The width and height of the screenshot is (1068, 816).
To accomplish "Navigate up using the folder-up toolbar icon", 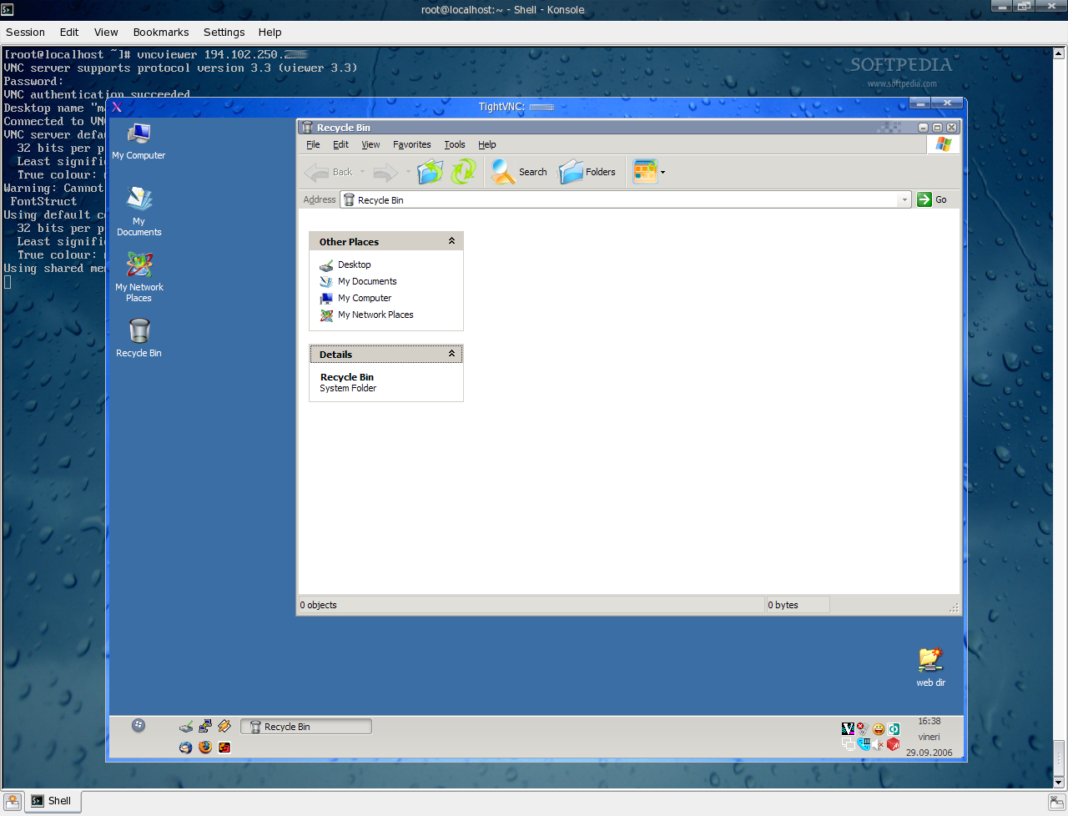I will (x=429, y=171).
